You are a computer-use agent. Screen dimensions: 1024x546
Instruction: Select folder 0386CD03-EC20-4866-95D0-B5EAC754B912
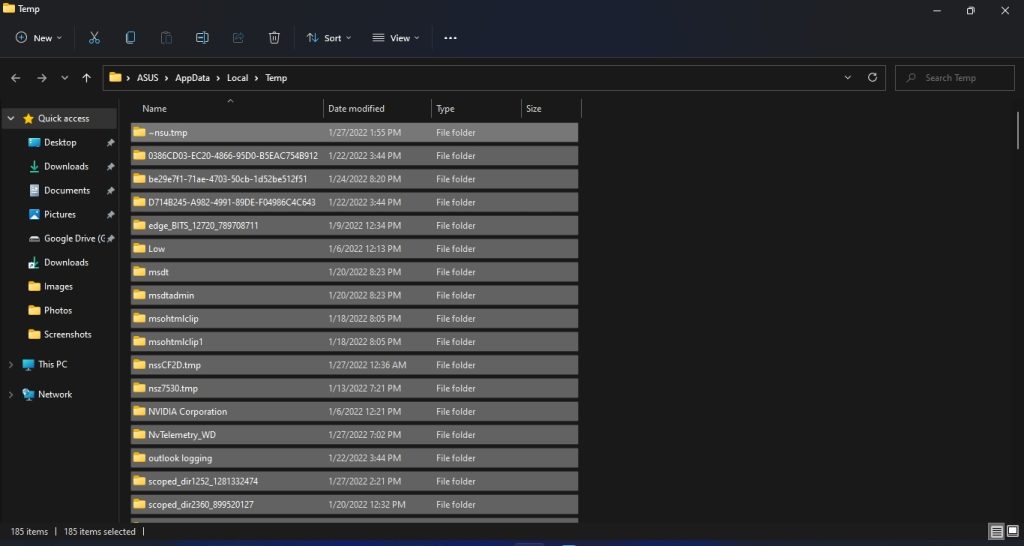point(354,155)
